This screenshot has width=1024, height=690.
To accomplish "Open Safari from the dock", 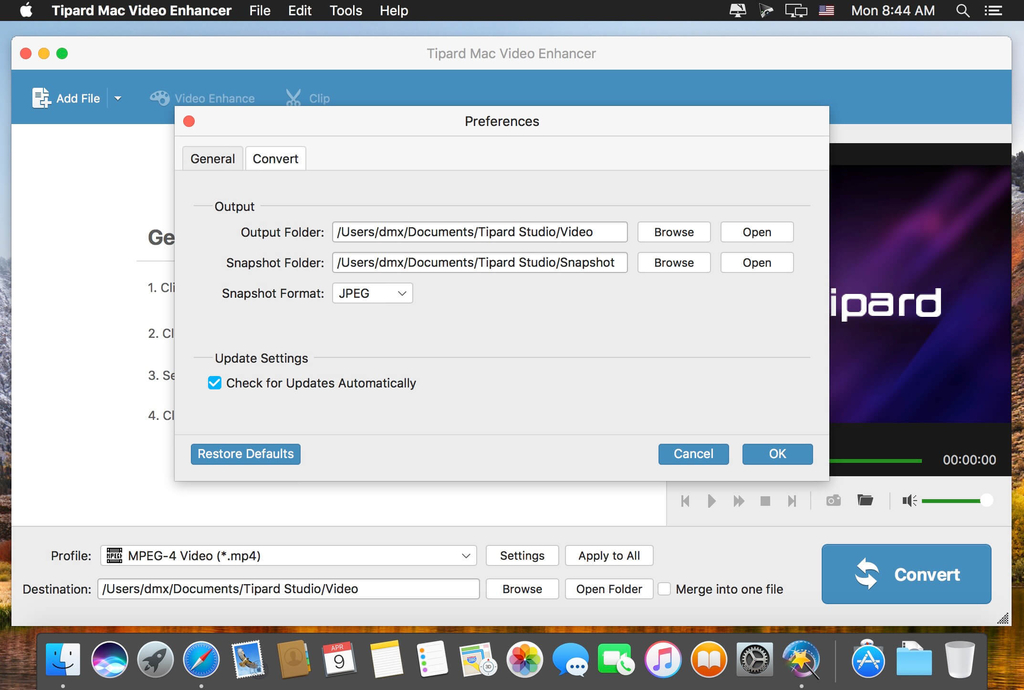I will [201, 660].
